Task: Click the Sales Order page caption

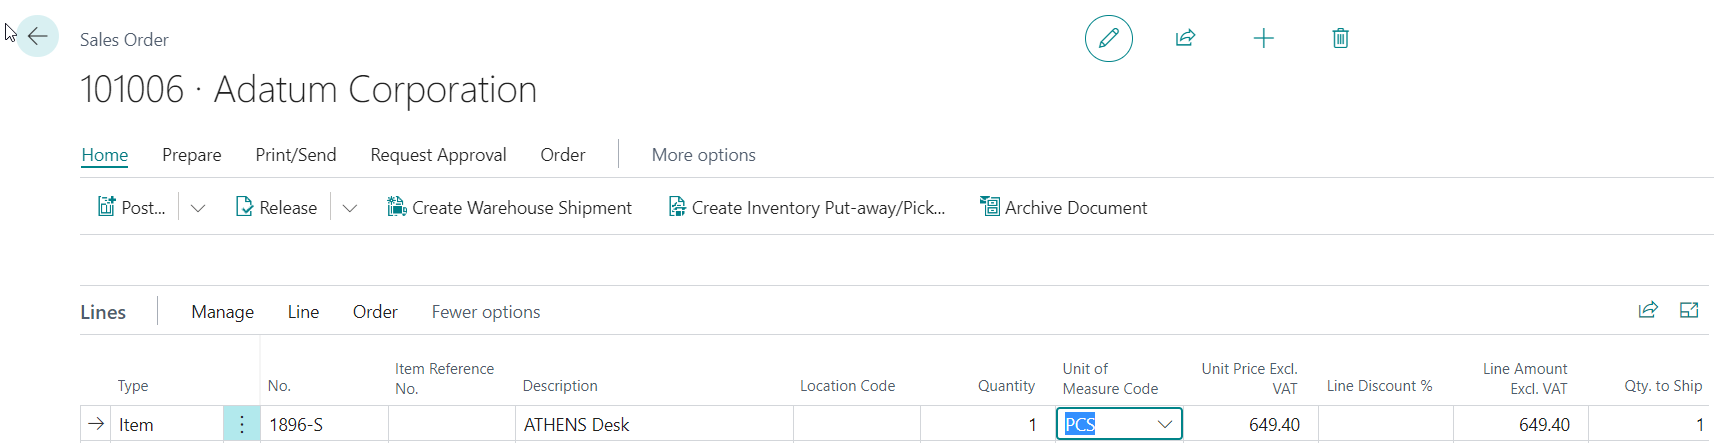Action: 124,40
